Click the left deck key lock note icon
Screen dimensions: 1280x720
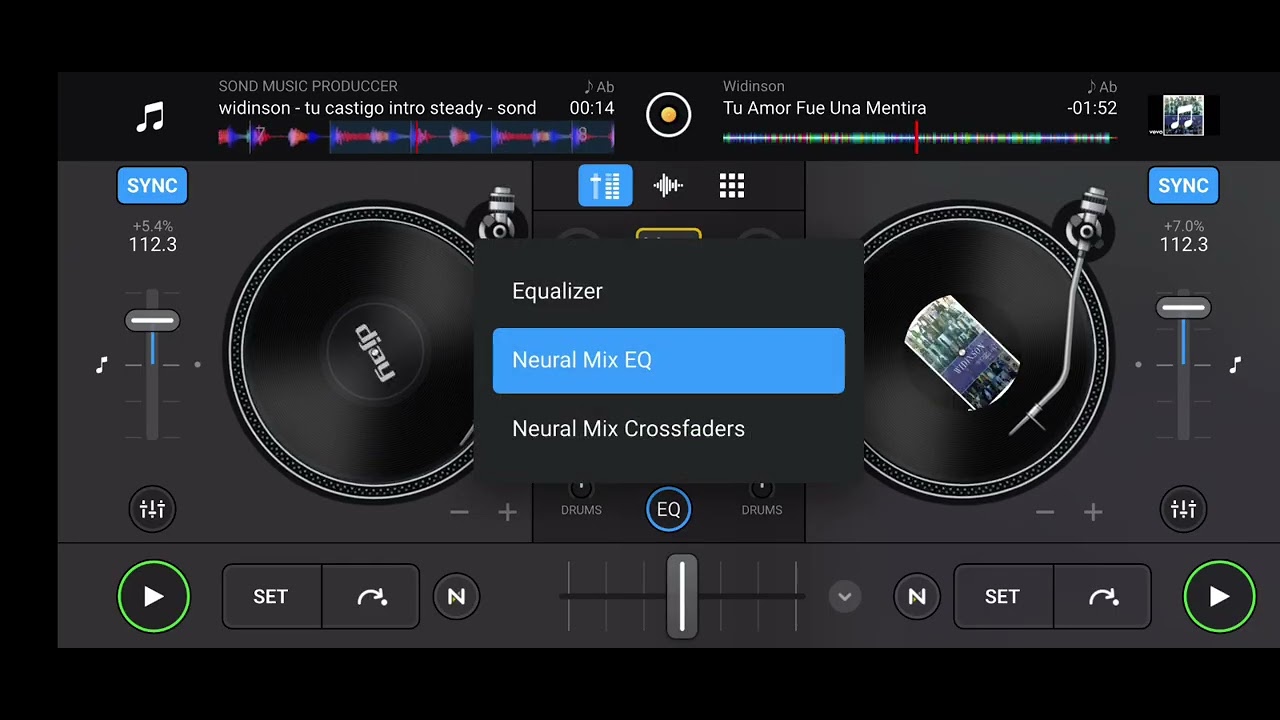(101, 366)
